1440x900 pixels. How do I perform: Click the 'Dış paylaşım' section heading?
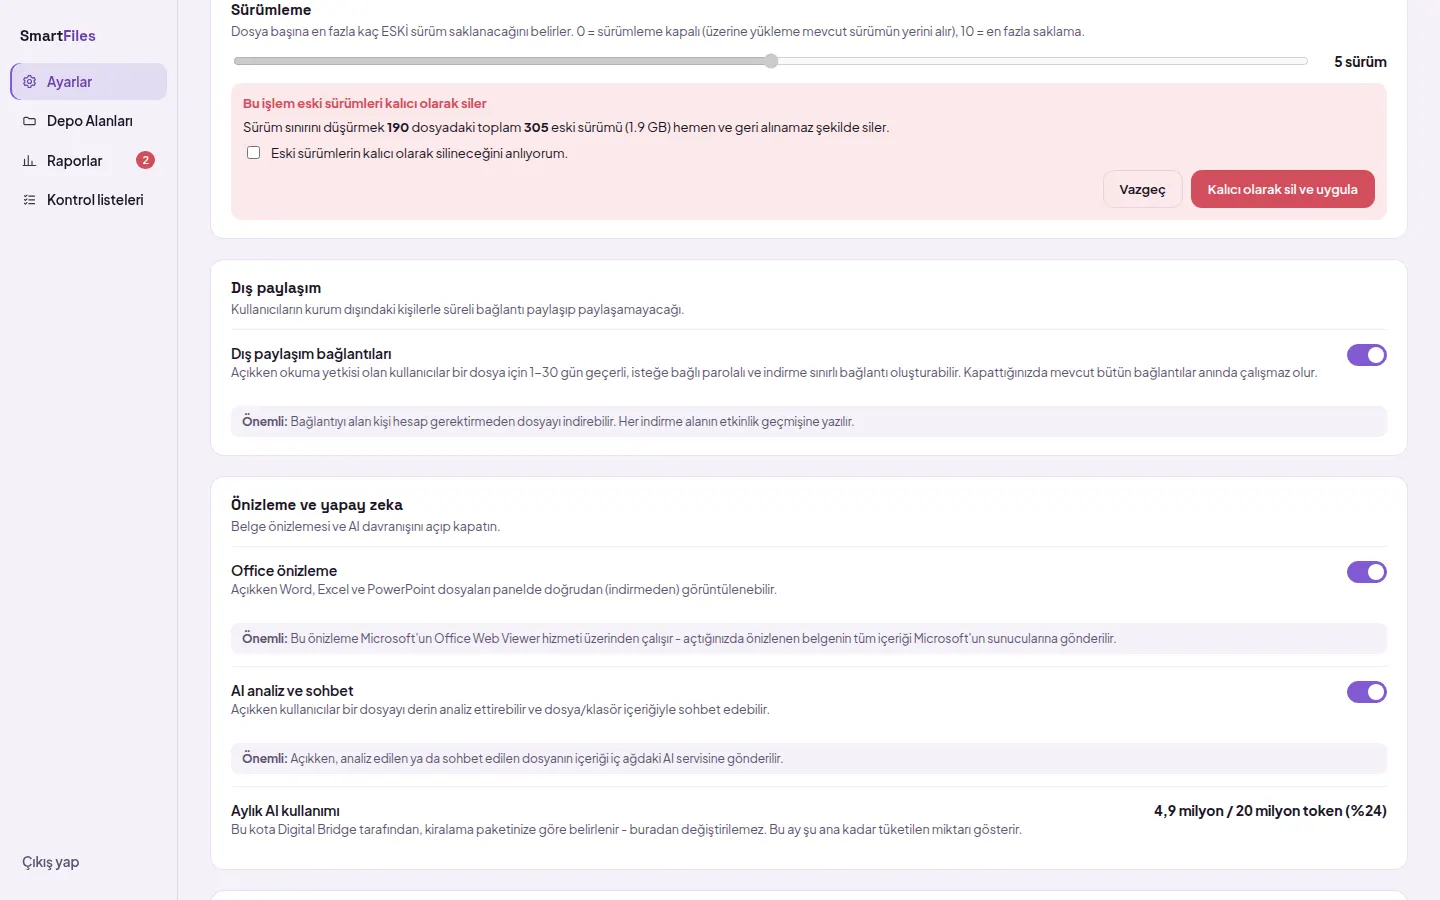(x=276, y=288)
